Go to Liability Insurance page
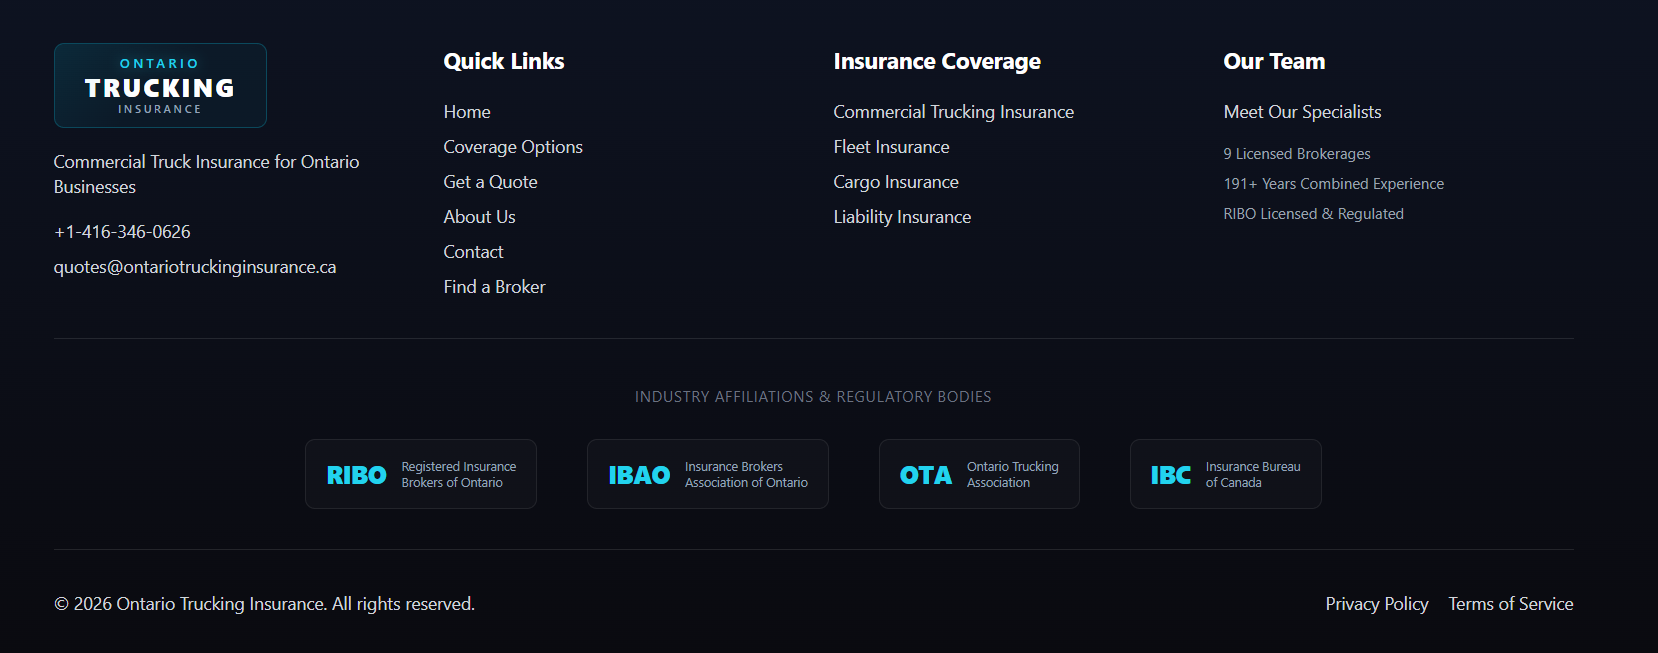Image resolution: width=1658 pixels, height=653 pixels. click(x=902, y=217)
